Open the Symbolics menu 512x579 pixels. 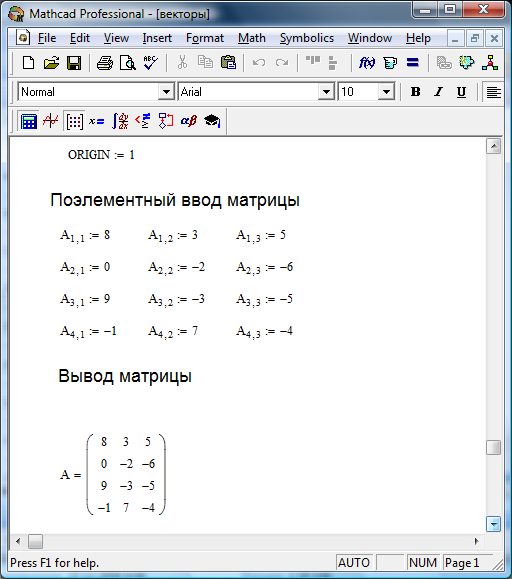pyautogui.click(x=307, y=38)
